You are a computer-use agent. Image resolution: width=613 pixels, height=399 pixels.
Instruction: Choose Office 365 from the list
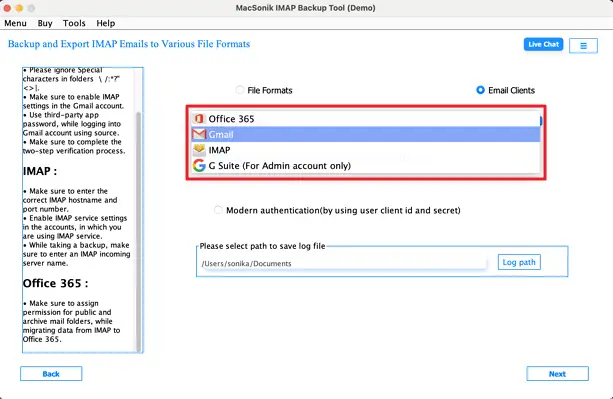[366, 119]
